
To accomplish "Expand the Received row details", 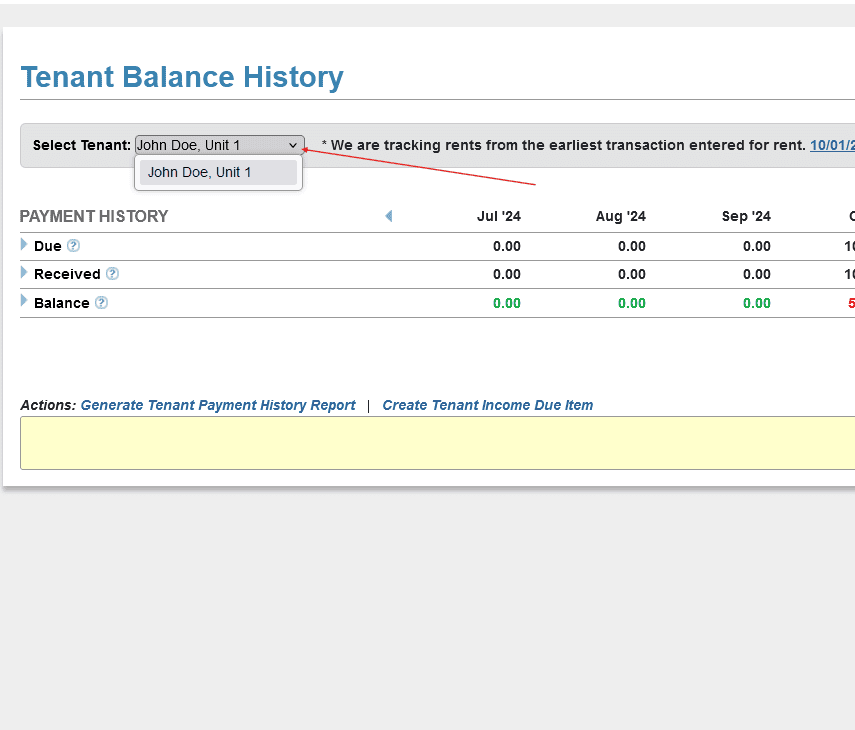I will pos(24,273).
